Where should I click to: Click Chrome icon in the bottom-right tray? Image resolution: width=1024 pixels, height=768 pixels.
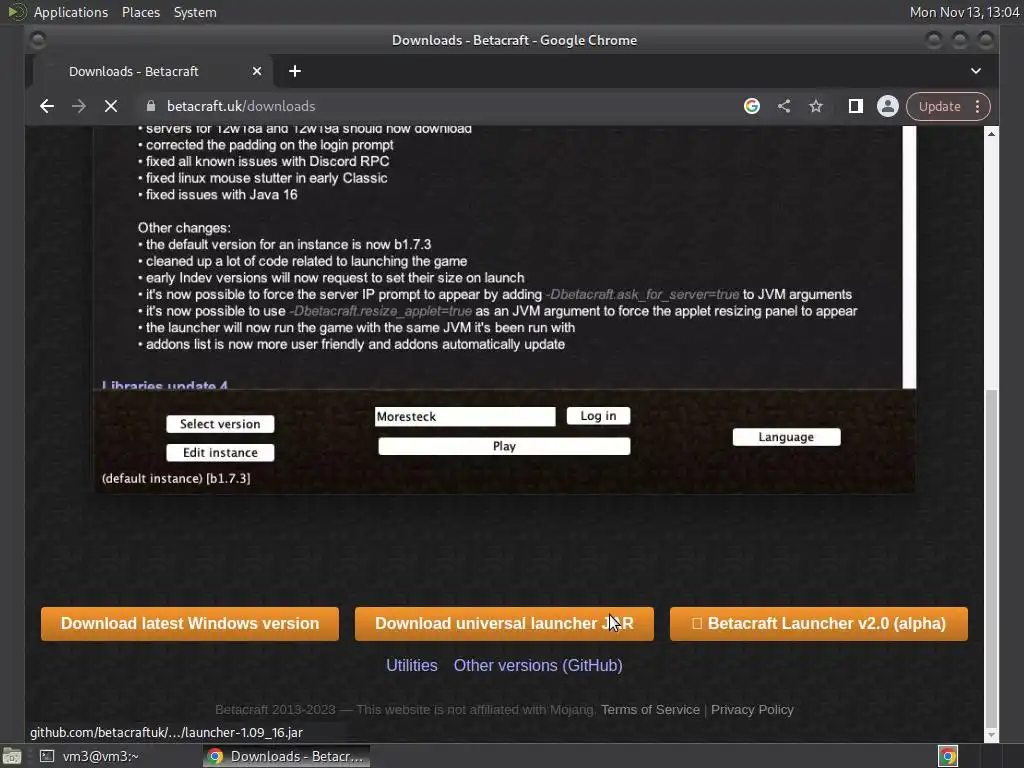pyautogui.click(x=948, y=756)
